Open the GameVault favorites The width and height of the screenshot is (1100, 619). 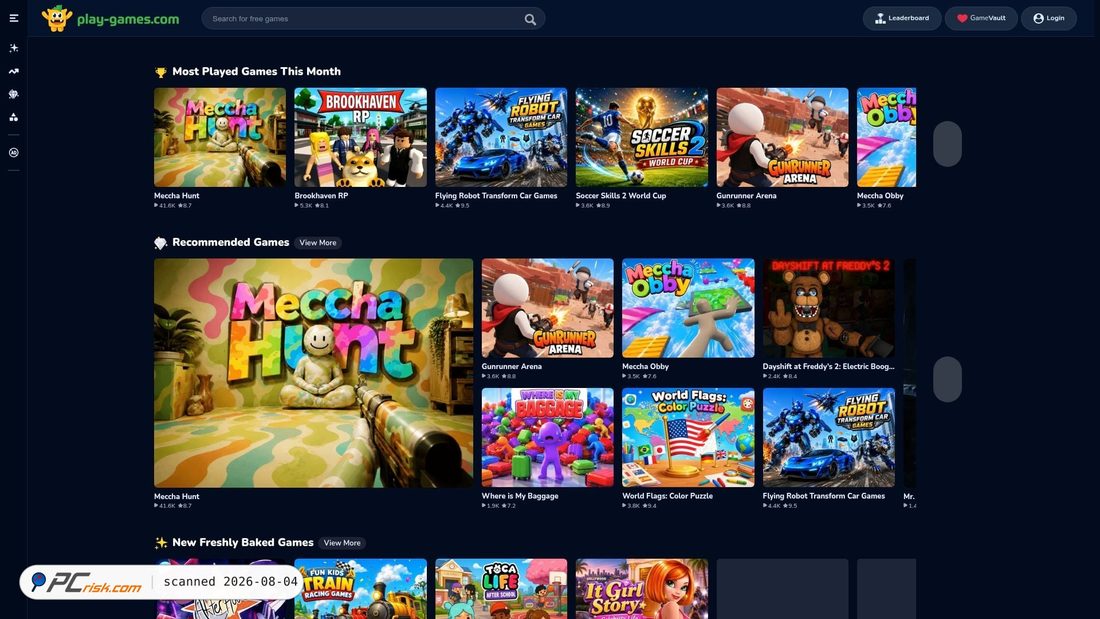pos(981,18)
